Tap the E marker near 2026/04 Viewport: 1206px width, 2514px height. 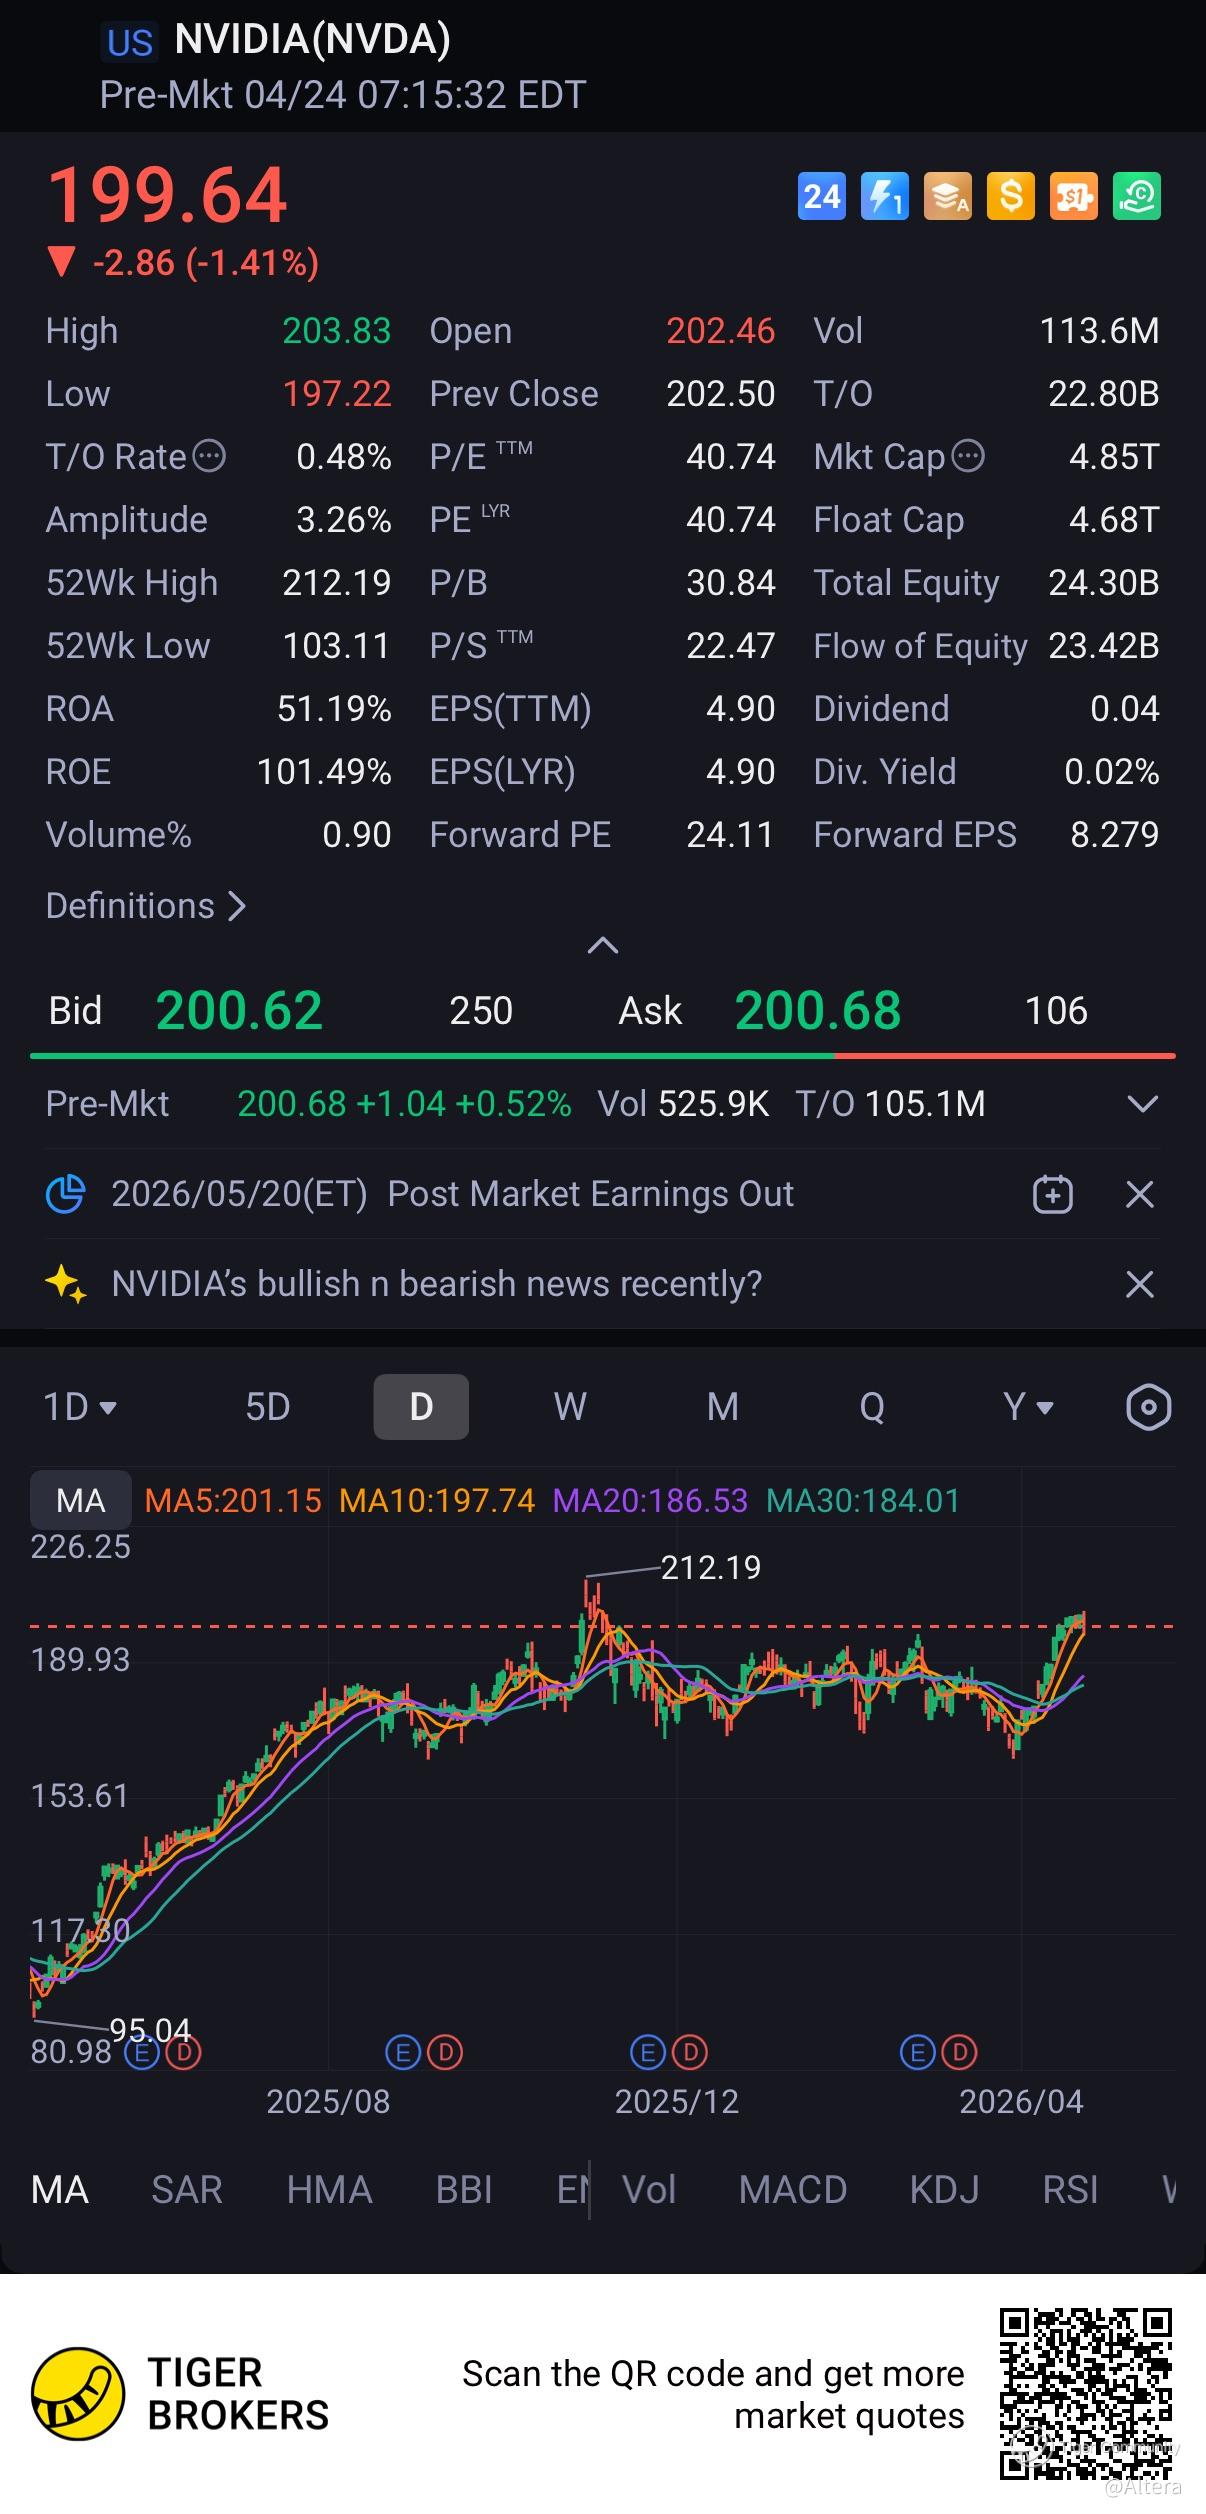pyautogui.click(x=917, y=2054)
